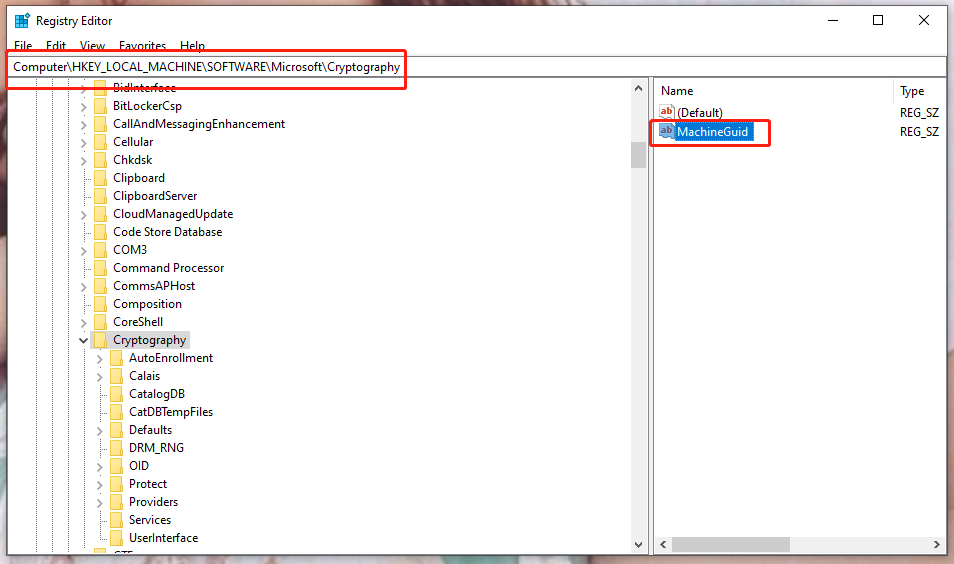Click the Composition folder icon

pos(100,304)
